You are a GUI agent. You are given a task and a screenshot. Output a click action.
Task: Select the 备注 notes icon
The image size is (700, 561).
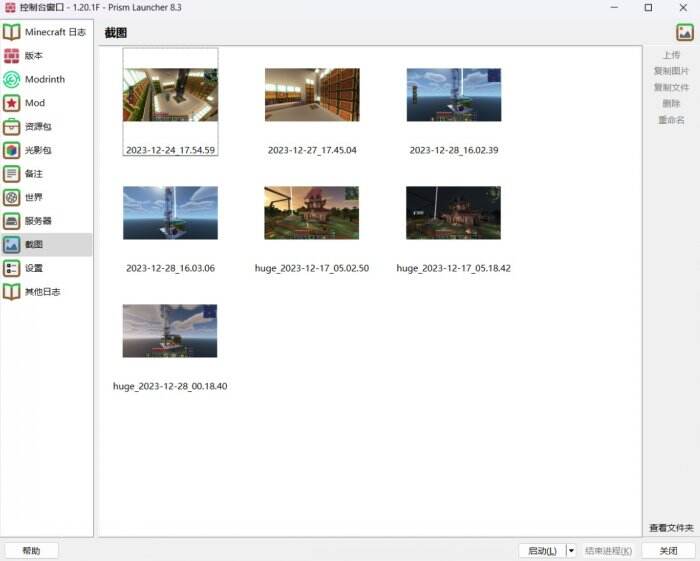point(12,174)
